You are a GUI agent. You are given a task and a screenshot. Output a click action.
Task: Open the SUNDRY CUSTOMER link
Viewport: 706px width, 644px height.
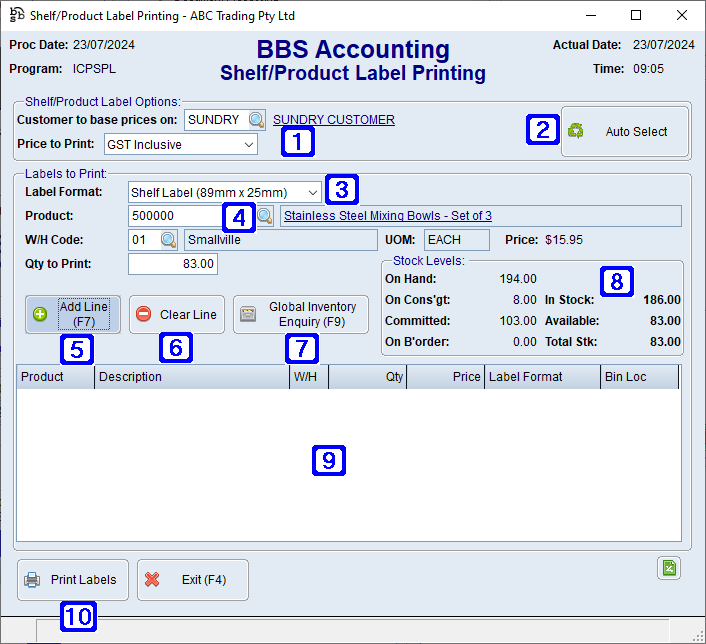pos(333,120)
